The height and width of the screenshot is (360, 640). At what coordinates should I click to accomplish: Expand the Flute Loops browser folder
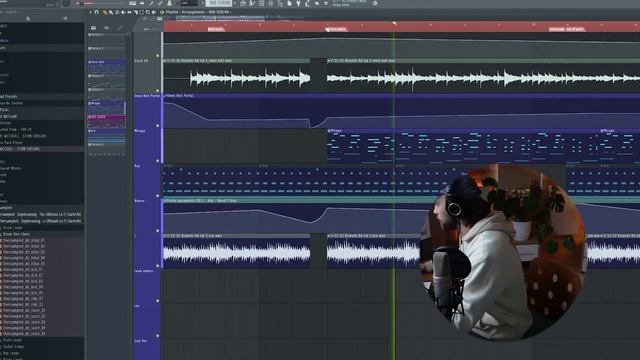pos(13,340)
